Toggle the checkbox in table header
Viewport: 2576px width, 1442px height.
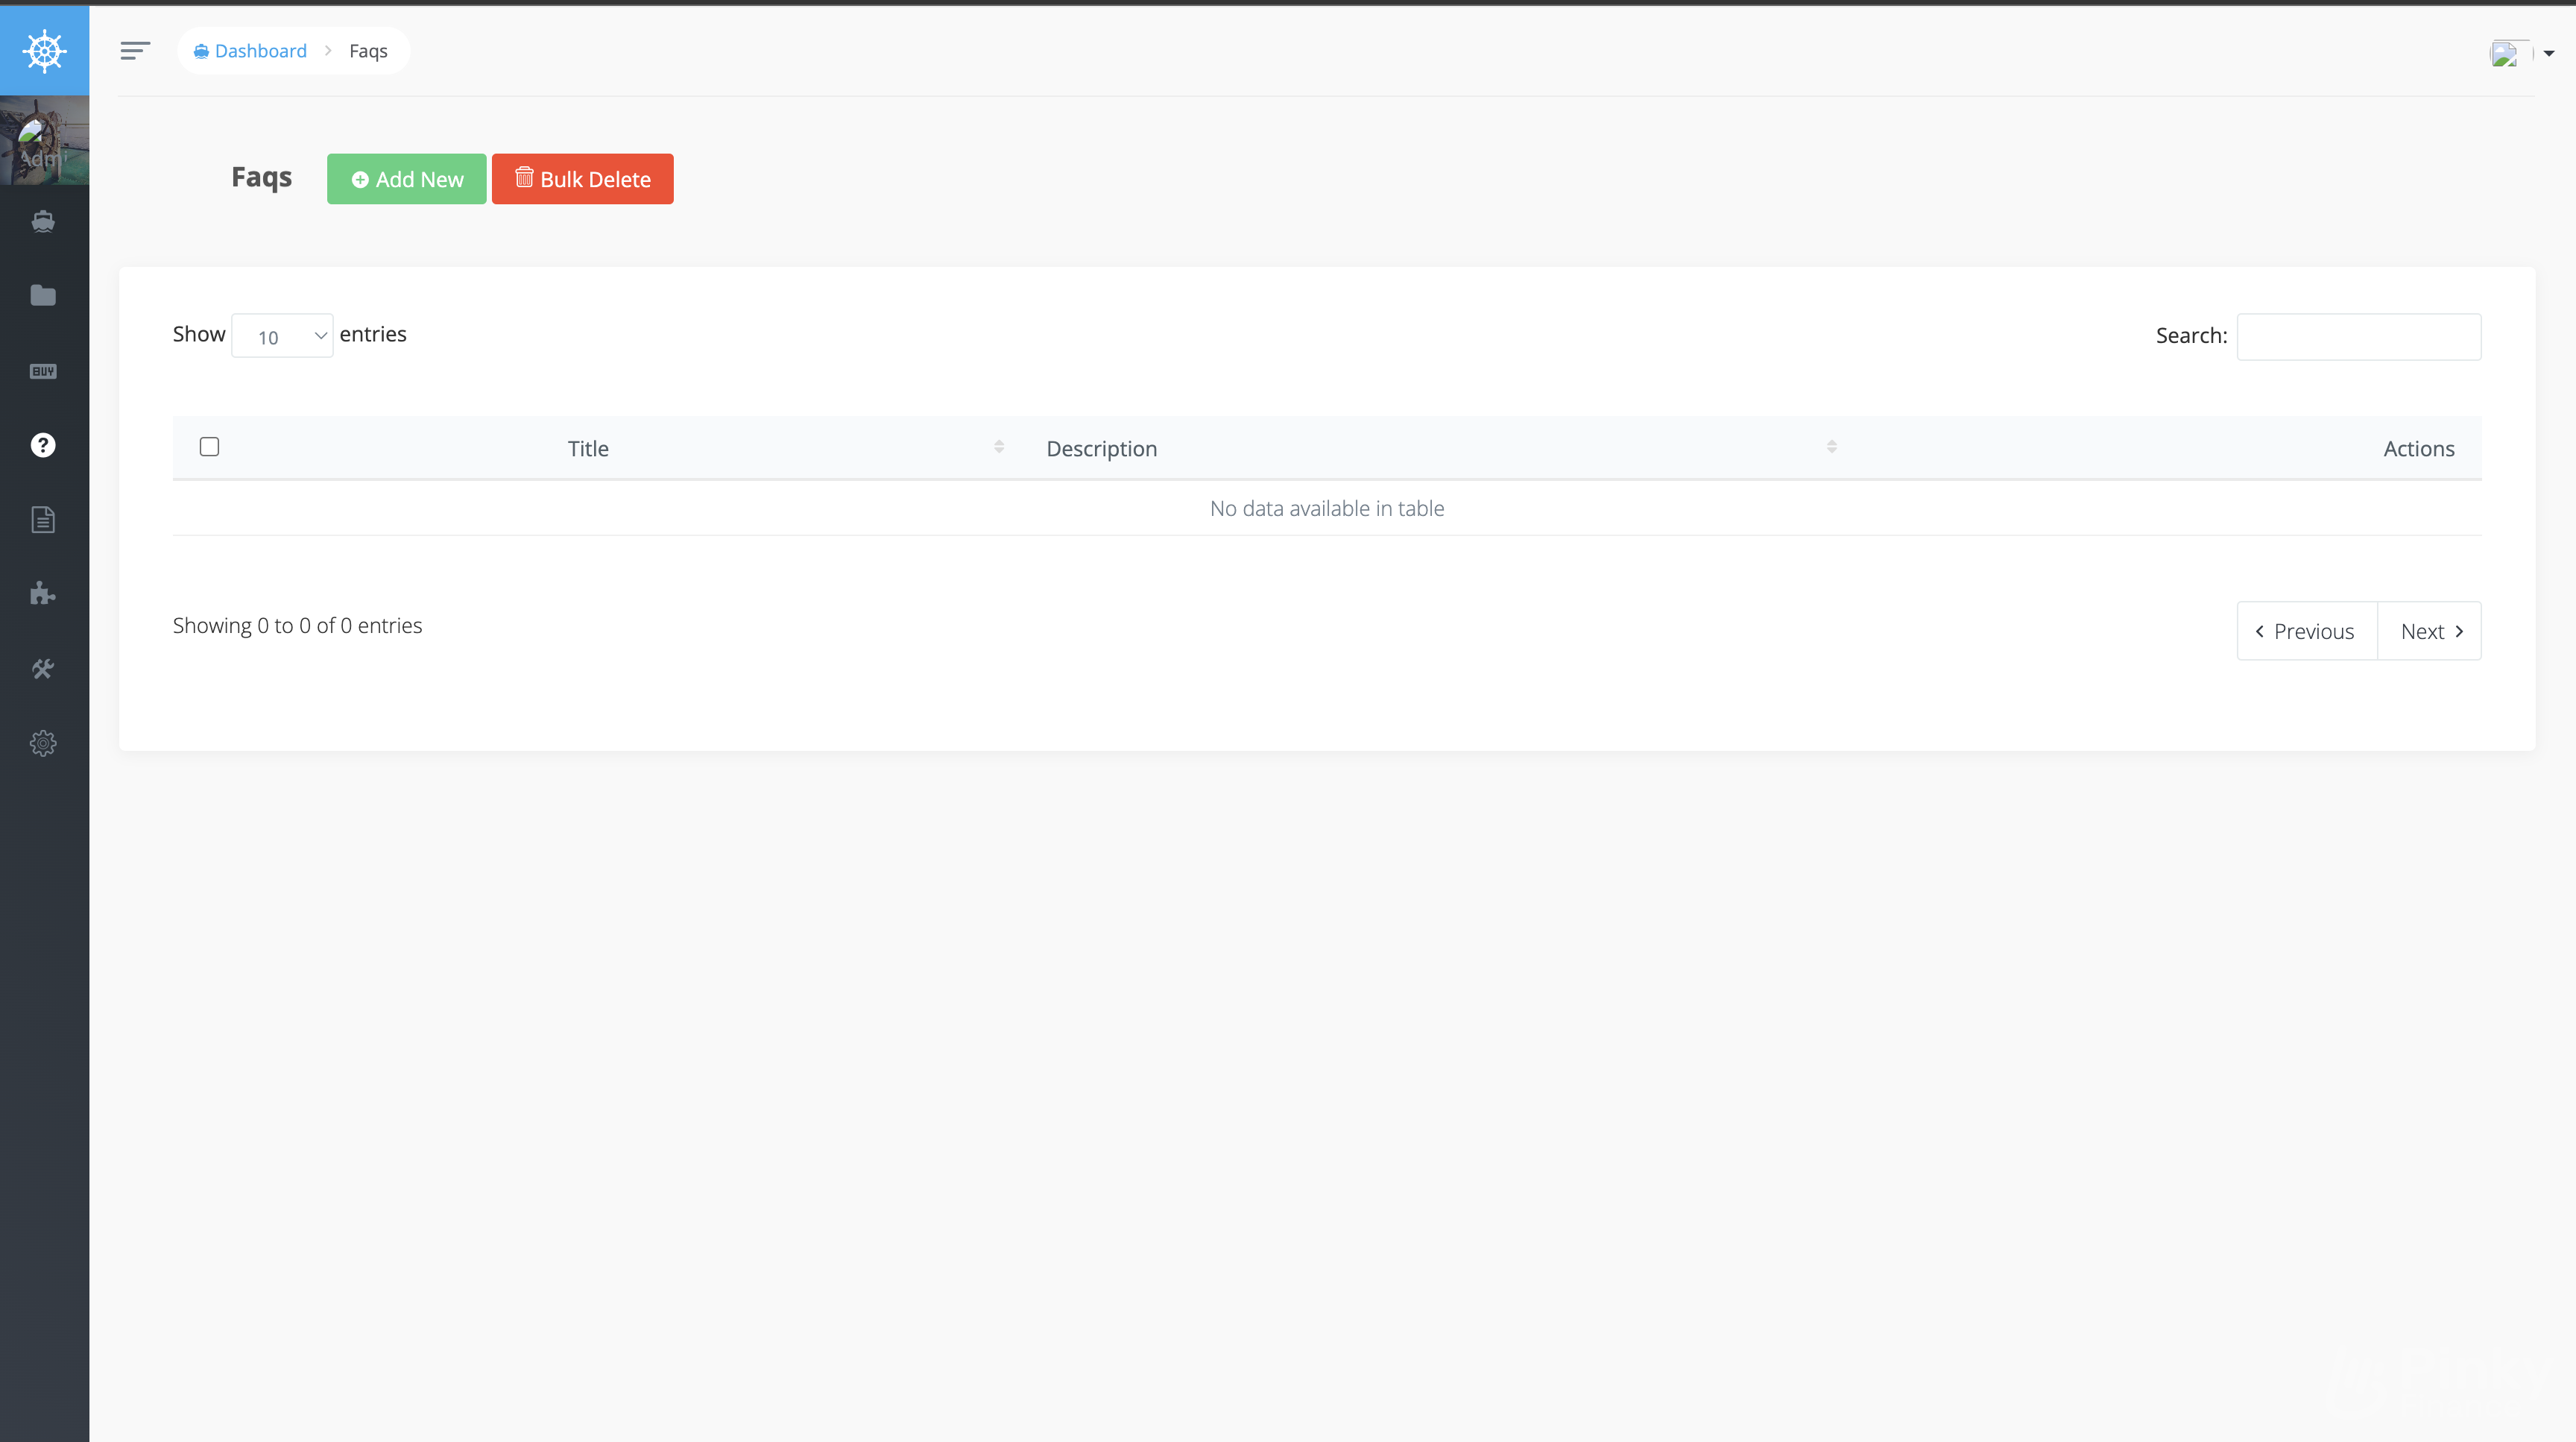pyautogui.click(x=209, y=444)
